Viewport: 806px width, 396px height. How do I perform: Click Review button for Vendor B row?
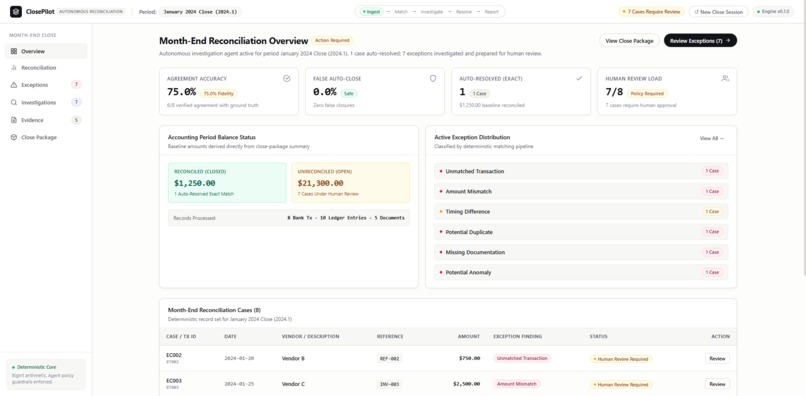pyautogui.click(x=717, y=358)
